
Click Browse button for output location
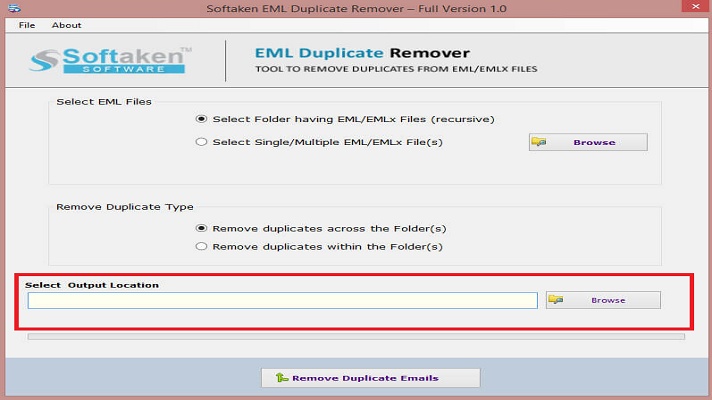603,300
